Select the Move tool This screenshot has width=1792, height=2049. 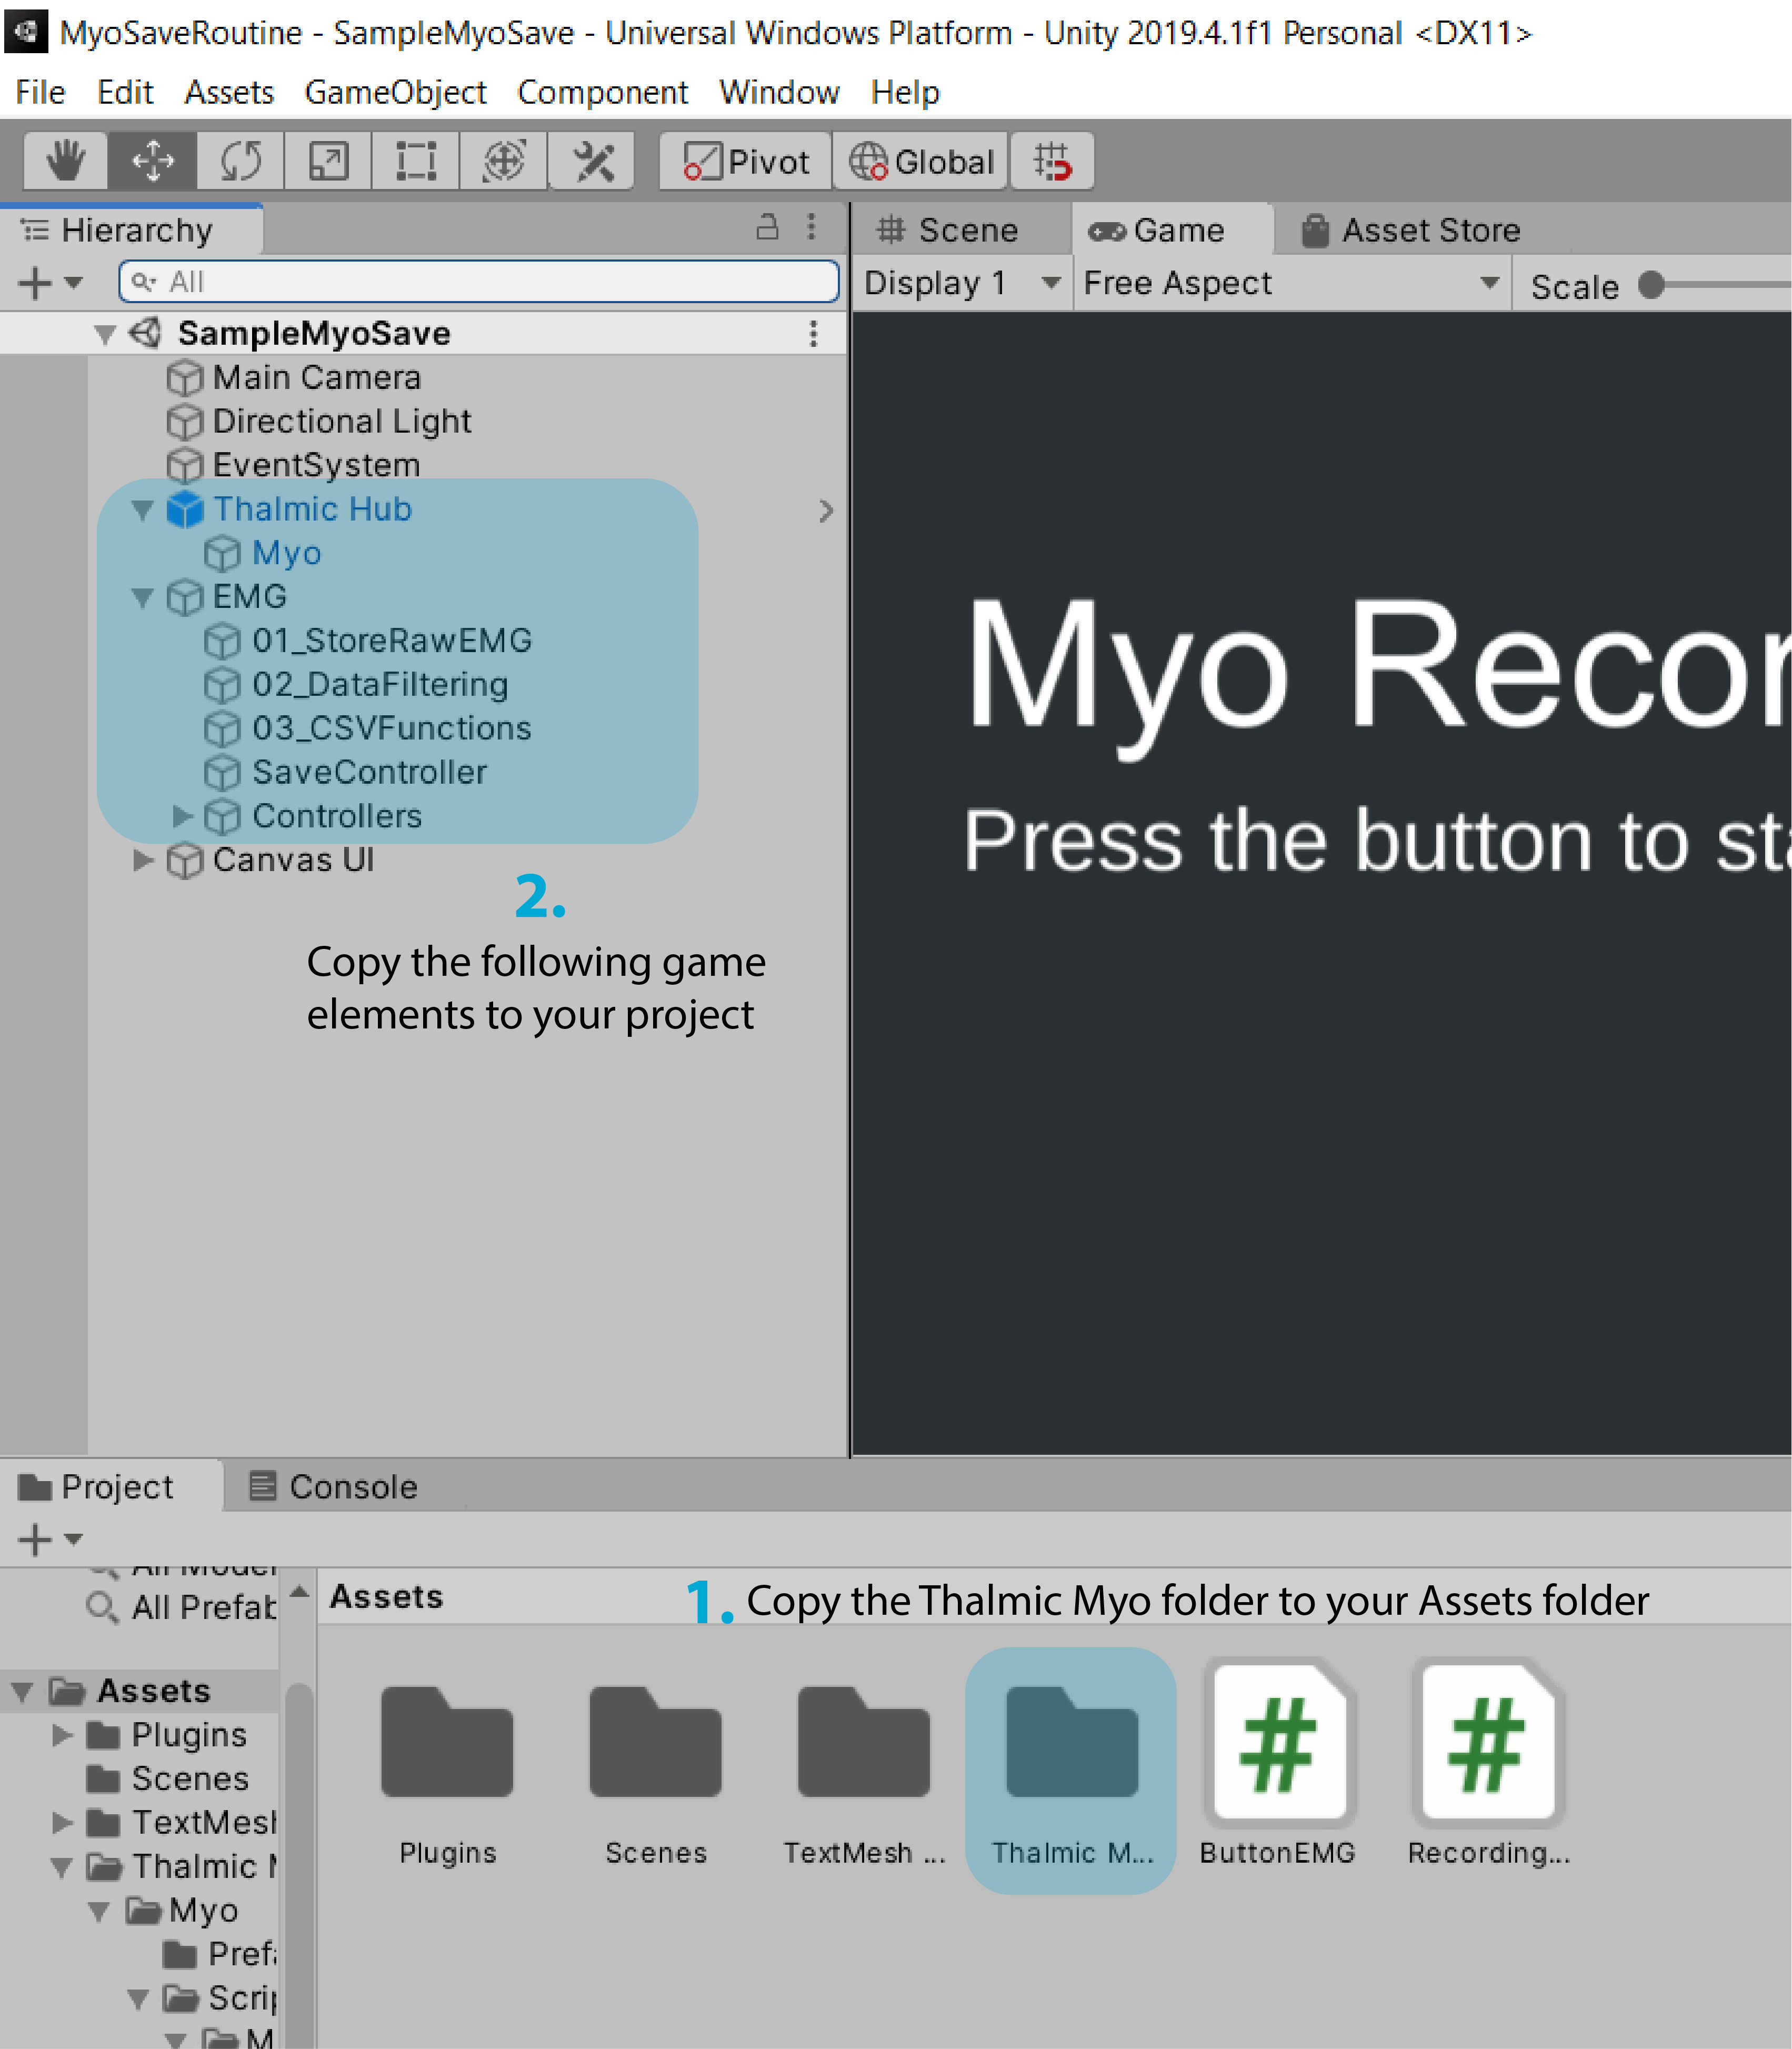[152, 161]
